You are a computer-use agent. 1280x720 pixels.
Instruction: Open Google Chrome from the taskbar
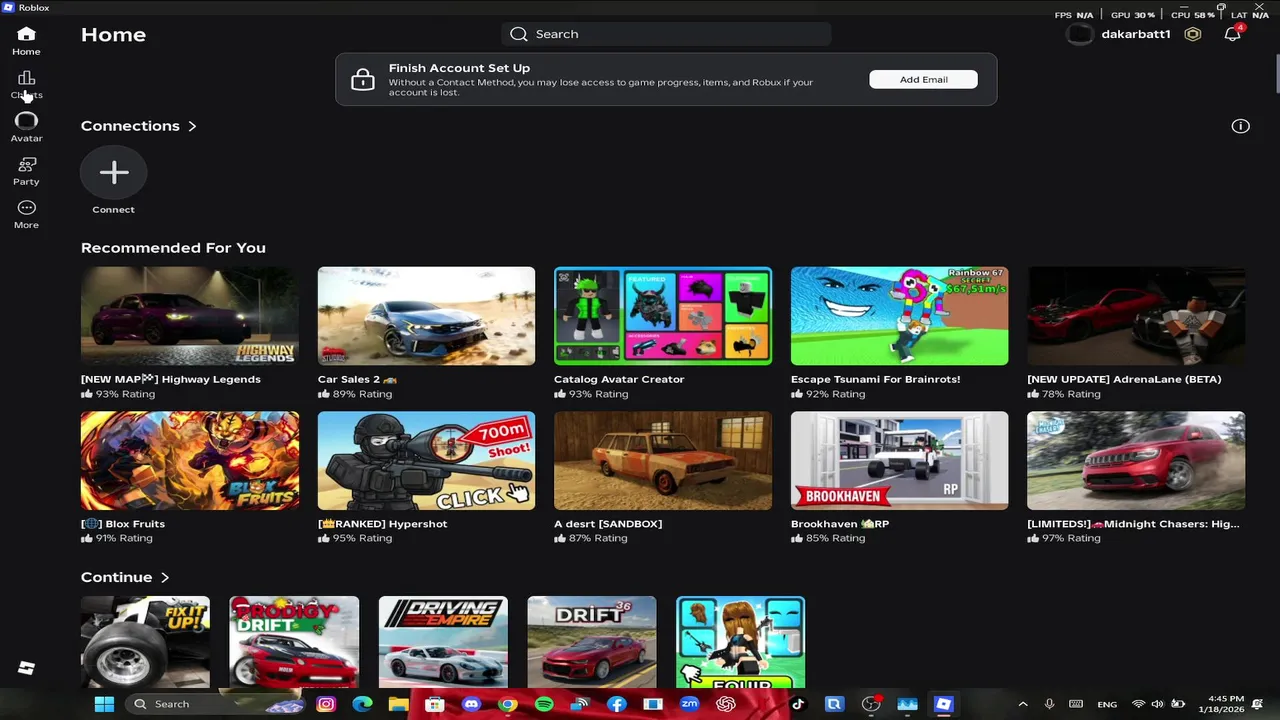(508, 704)
